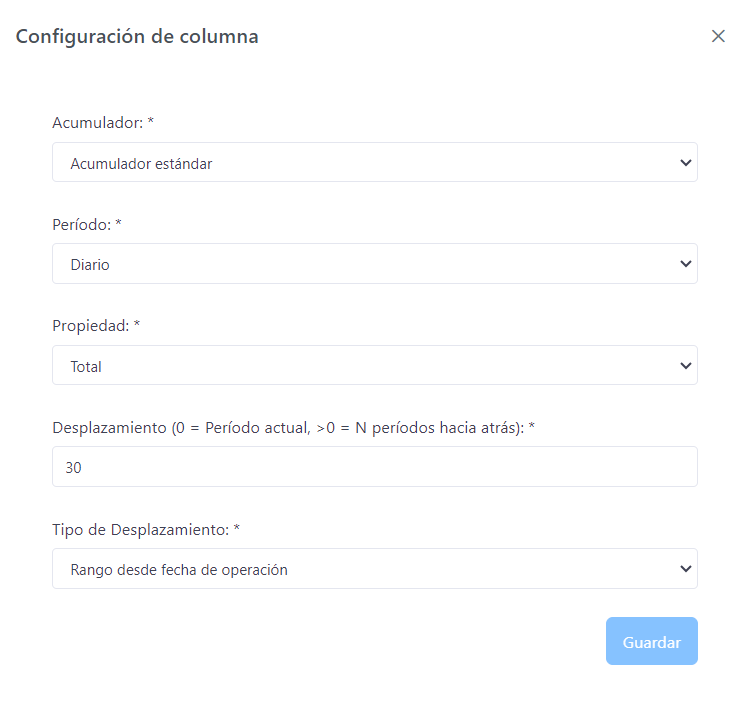
Task: Click the chevron arrow in the Período field
Action: point(685,264)
